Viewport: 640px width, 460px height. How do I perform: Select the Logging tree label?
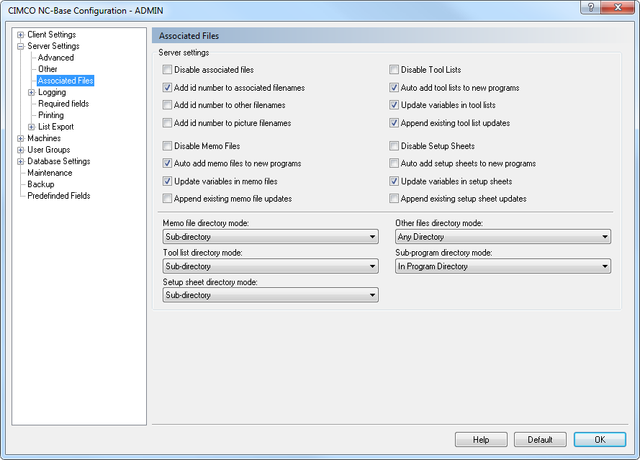tap(52, 92)
